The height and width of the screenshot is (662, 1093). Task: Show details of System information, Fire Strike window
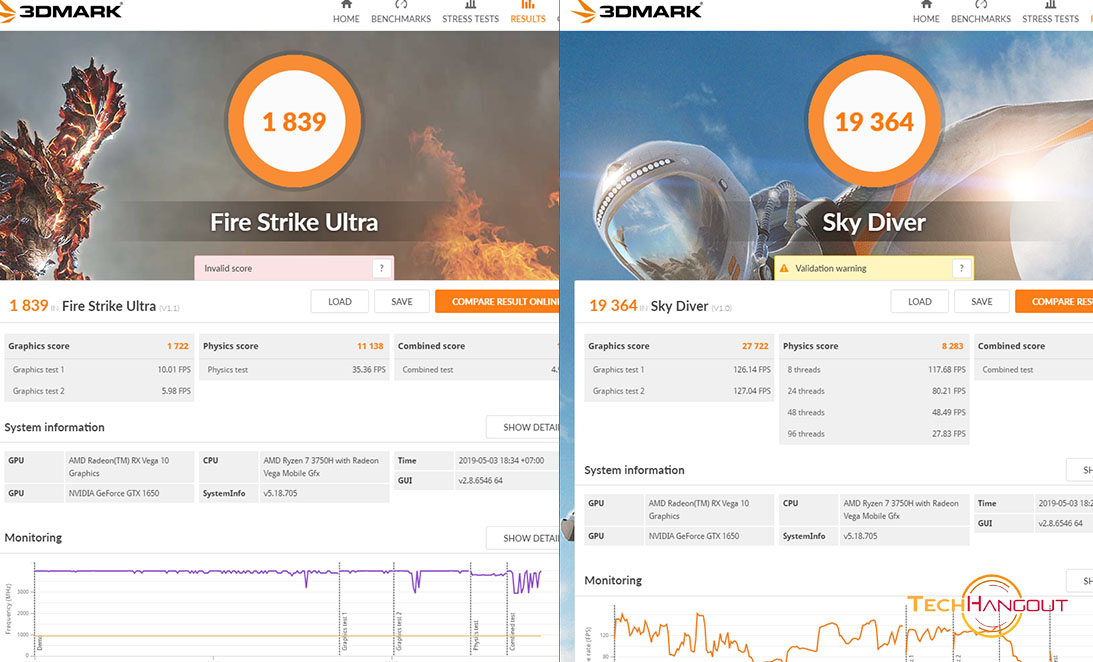pos(523,427)
